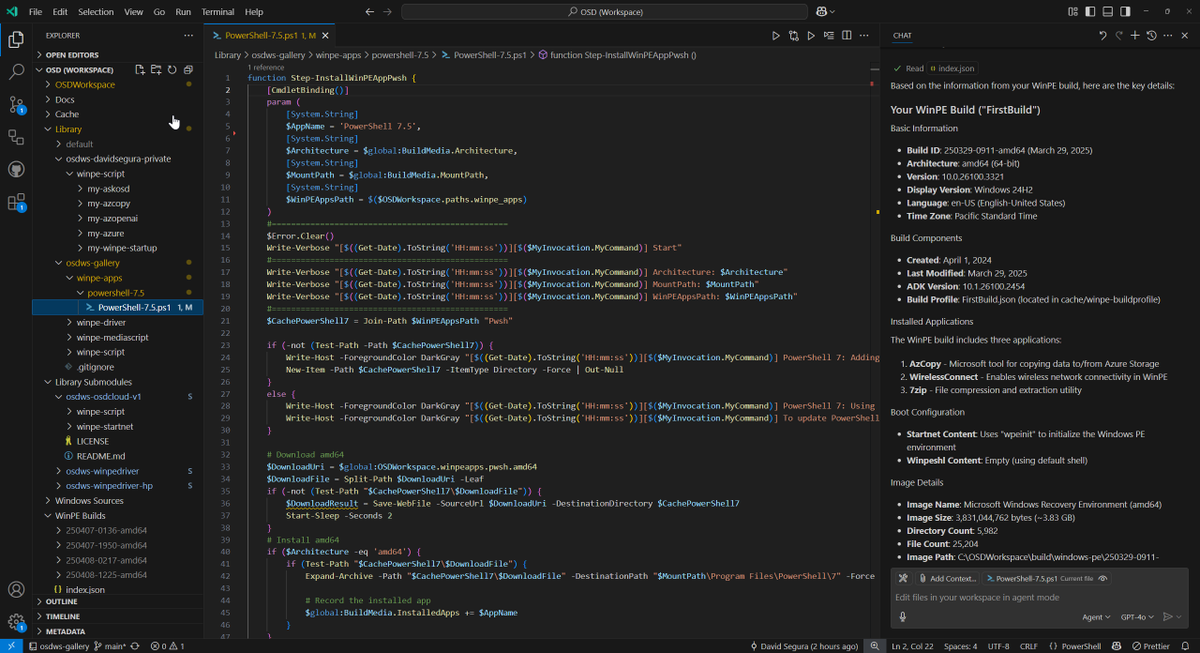Start voice chat with microphone icon
The image size is (1200, 653).
pos(903,617)
